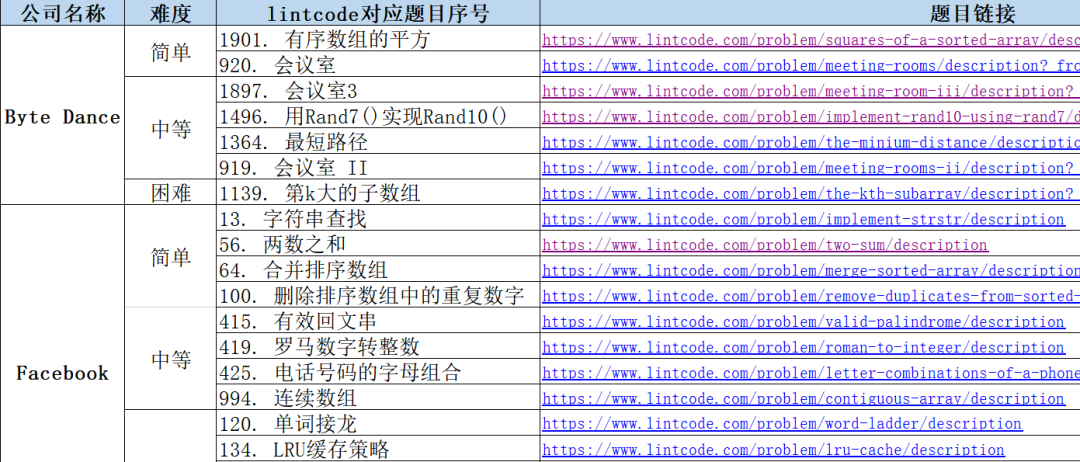The height and width of the screenshot is (462, 1080).
Task: Select cell 120. 单词接龙
Action: point(378,424)
